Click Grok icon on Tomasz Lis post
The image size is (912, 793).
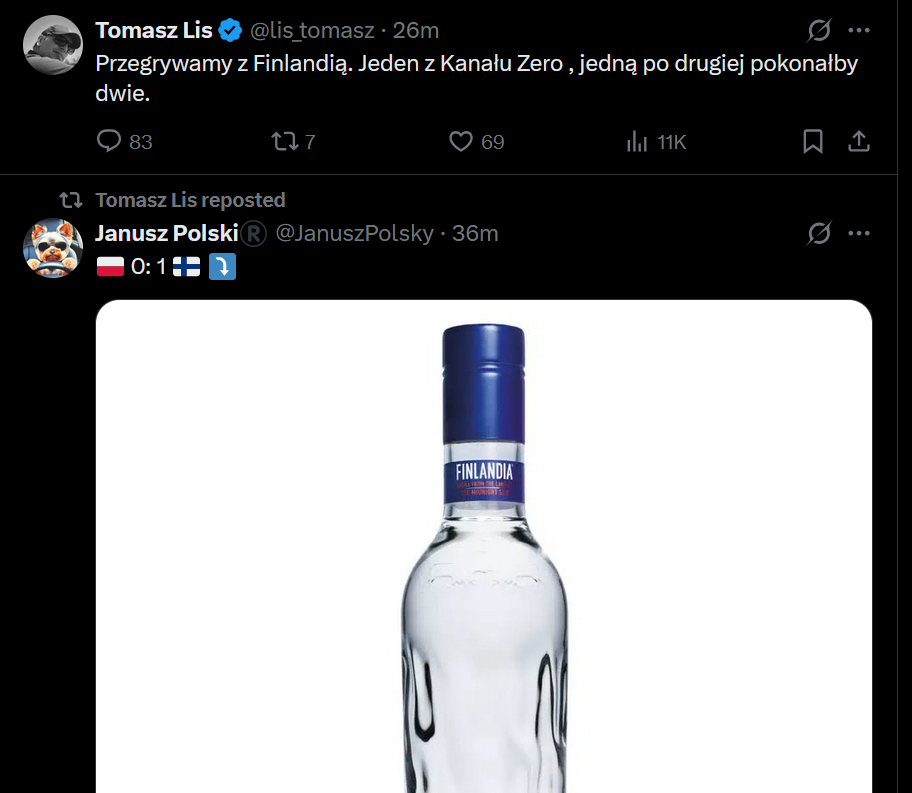pos(818,31)
